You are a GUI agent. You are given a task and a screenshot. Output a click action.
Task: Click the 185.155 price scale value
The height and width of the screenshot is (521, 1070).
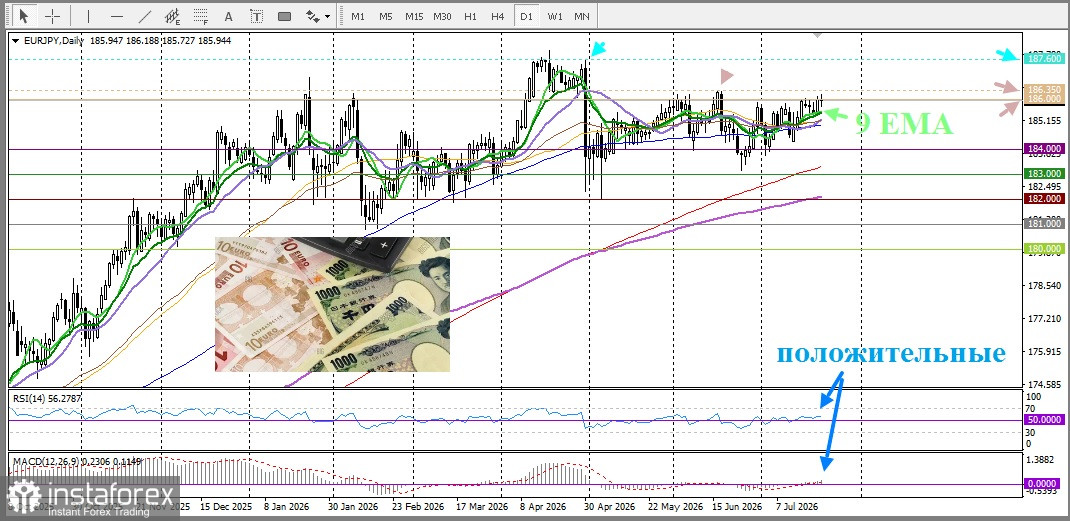pos(1043,121)
